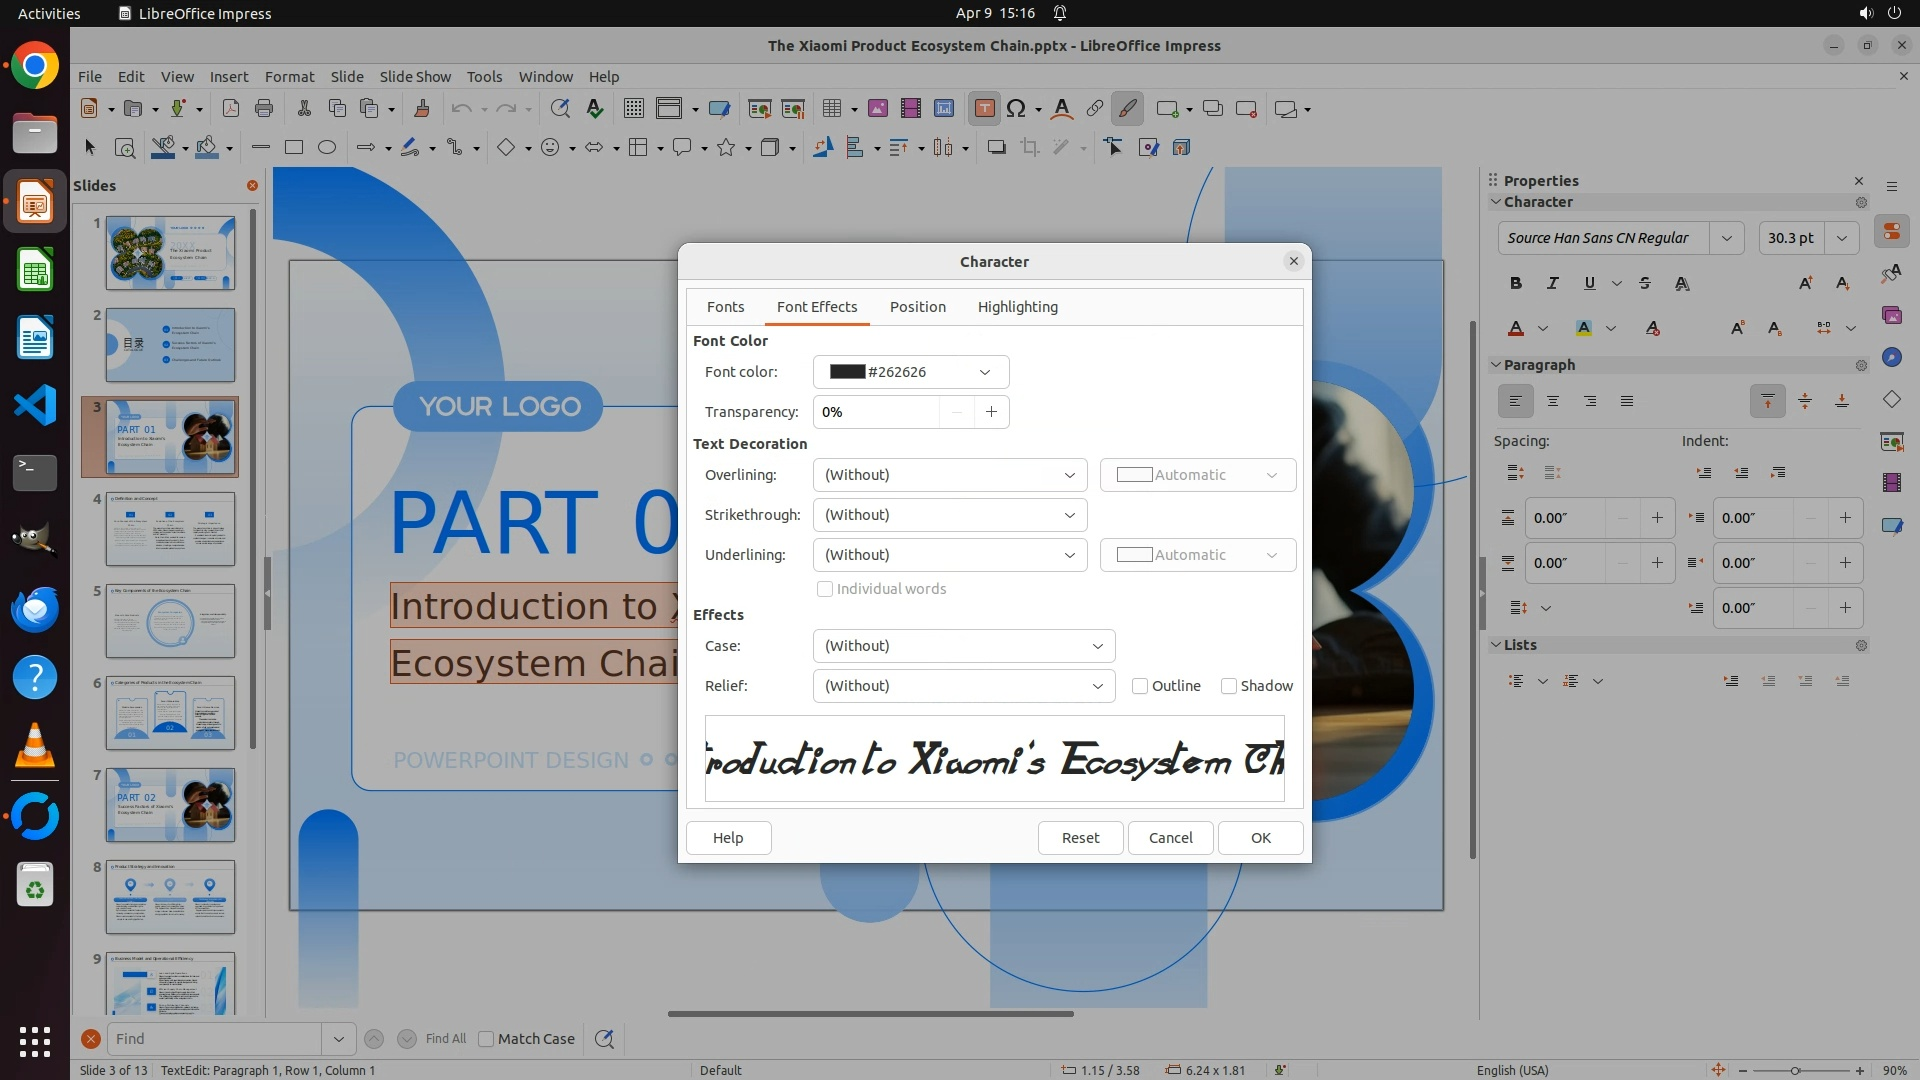The width and height of the screenshot is (1920, 1080).
Task: Click the Reset button
Action: click(1080, 838)
